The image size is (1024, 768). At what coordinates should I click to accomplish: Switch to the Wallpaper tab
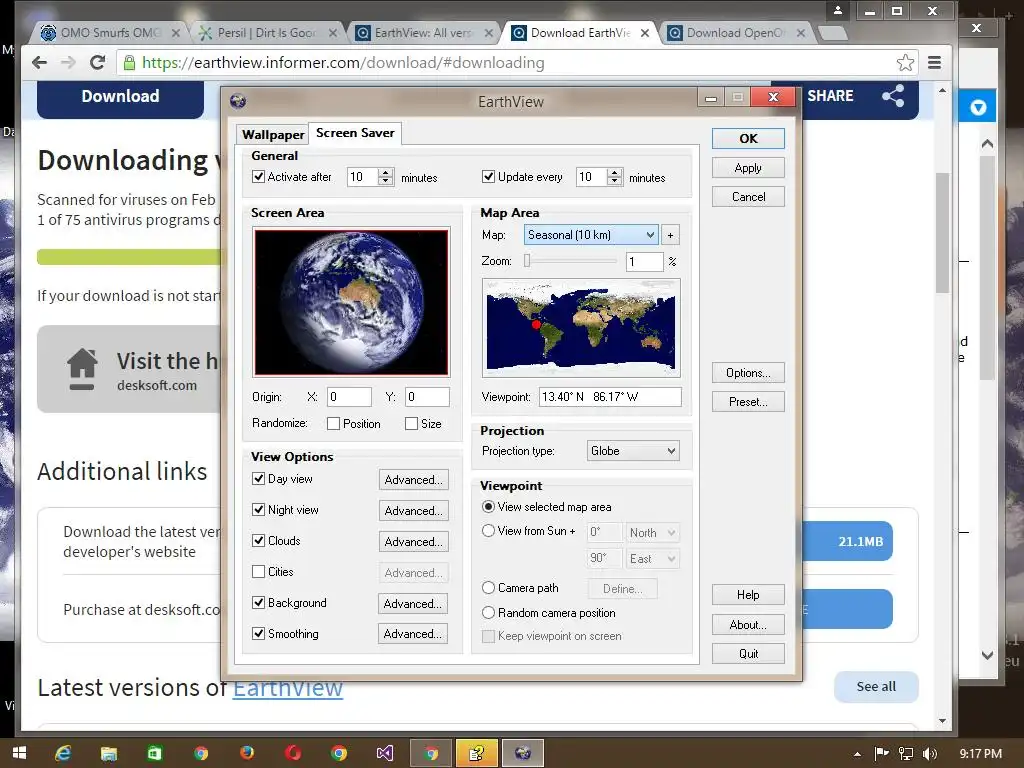273,135
